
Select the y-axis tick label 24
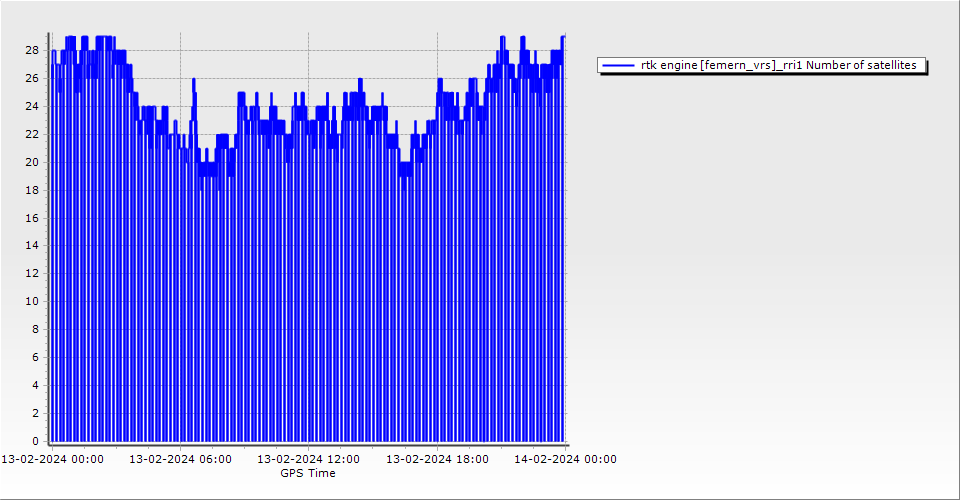[32, 106]
